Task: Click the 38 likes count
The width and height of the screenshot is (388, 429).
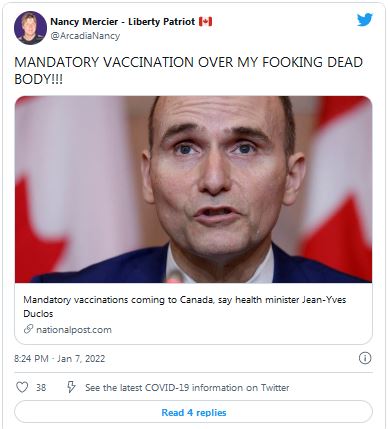Action: coord(41,388)
